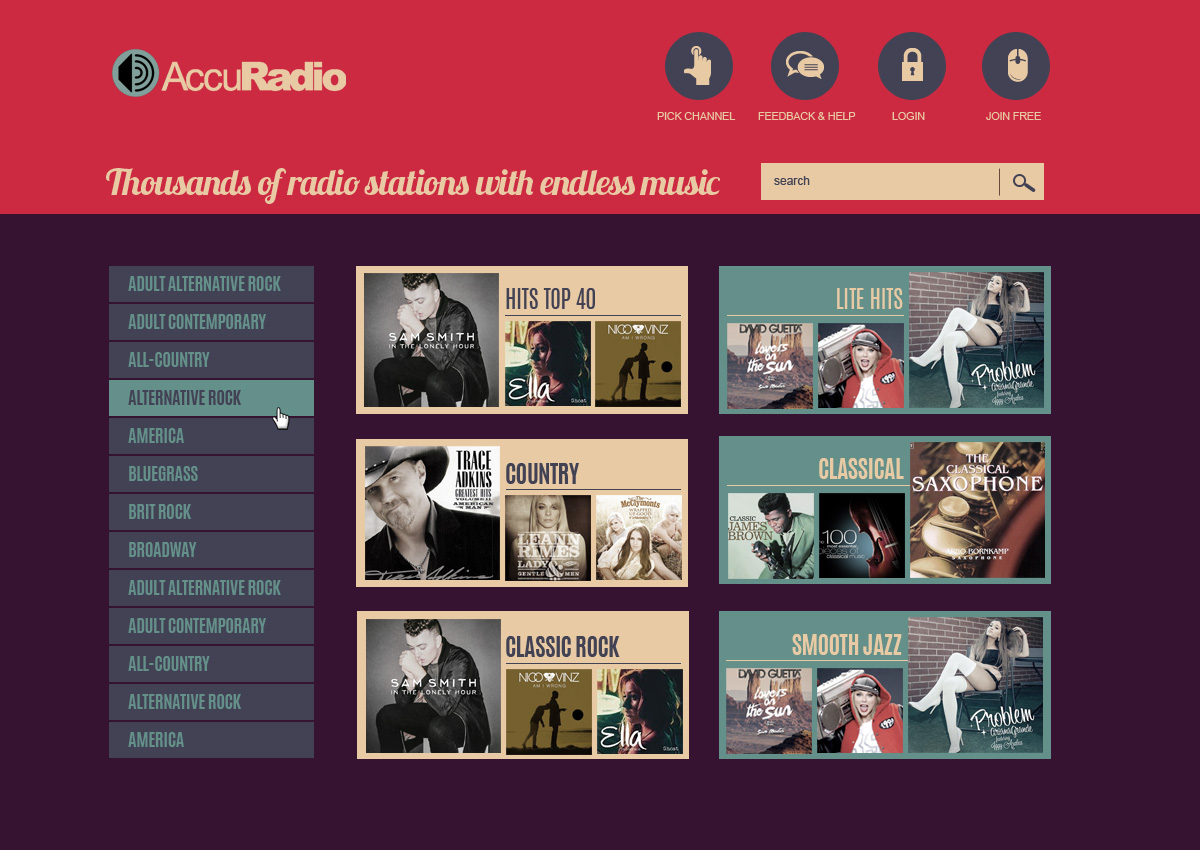The image size is (1200, 850).
Task: Click Nico & Vinz cover in Classic Rock
Action: tap(548, 711)
